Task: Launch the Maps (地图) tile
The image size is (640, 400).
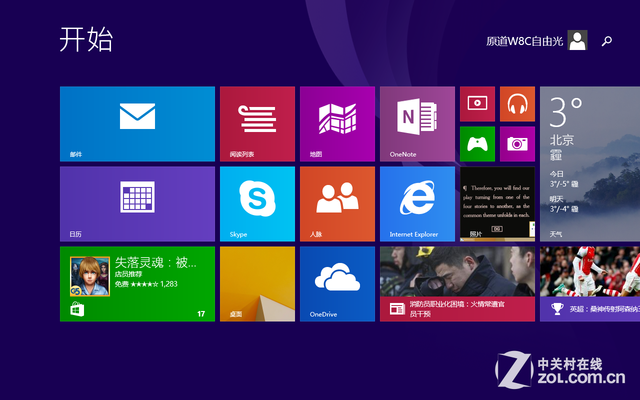Action: click(x=337, y=124)
